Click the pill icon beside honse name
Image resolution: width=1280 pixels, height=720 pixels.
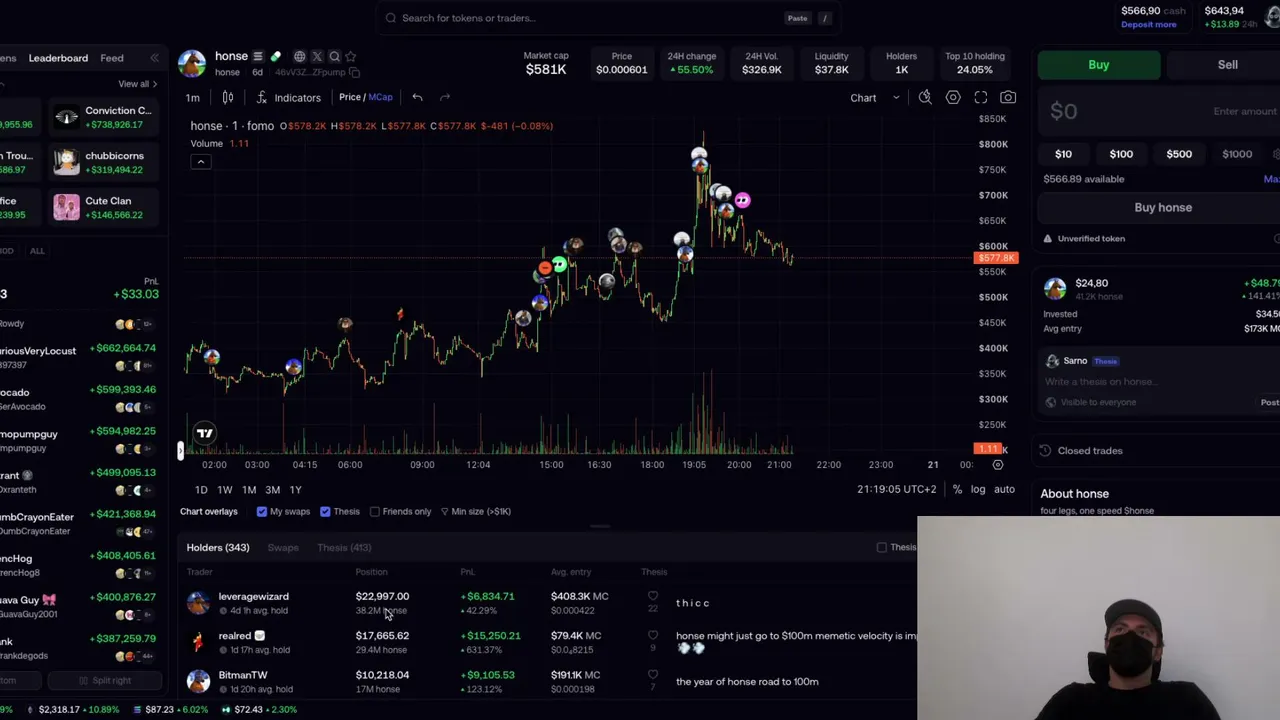276,56
